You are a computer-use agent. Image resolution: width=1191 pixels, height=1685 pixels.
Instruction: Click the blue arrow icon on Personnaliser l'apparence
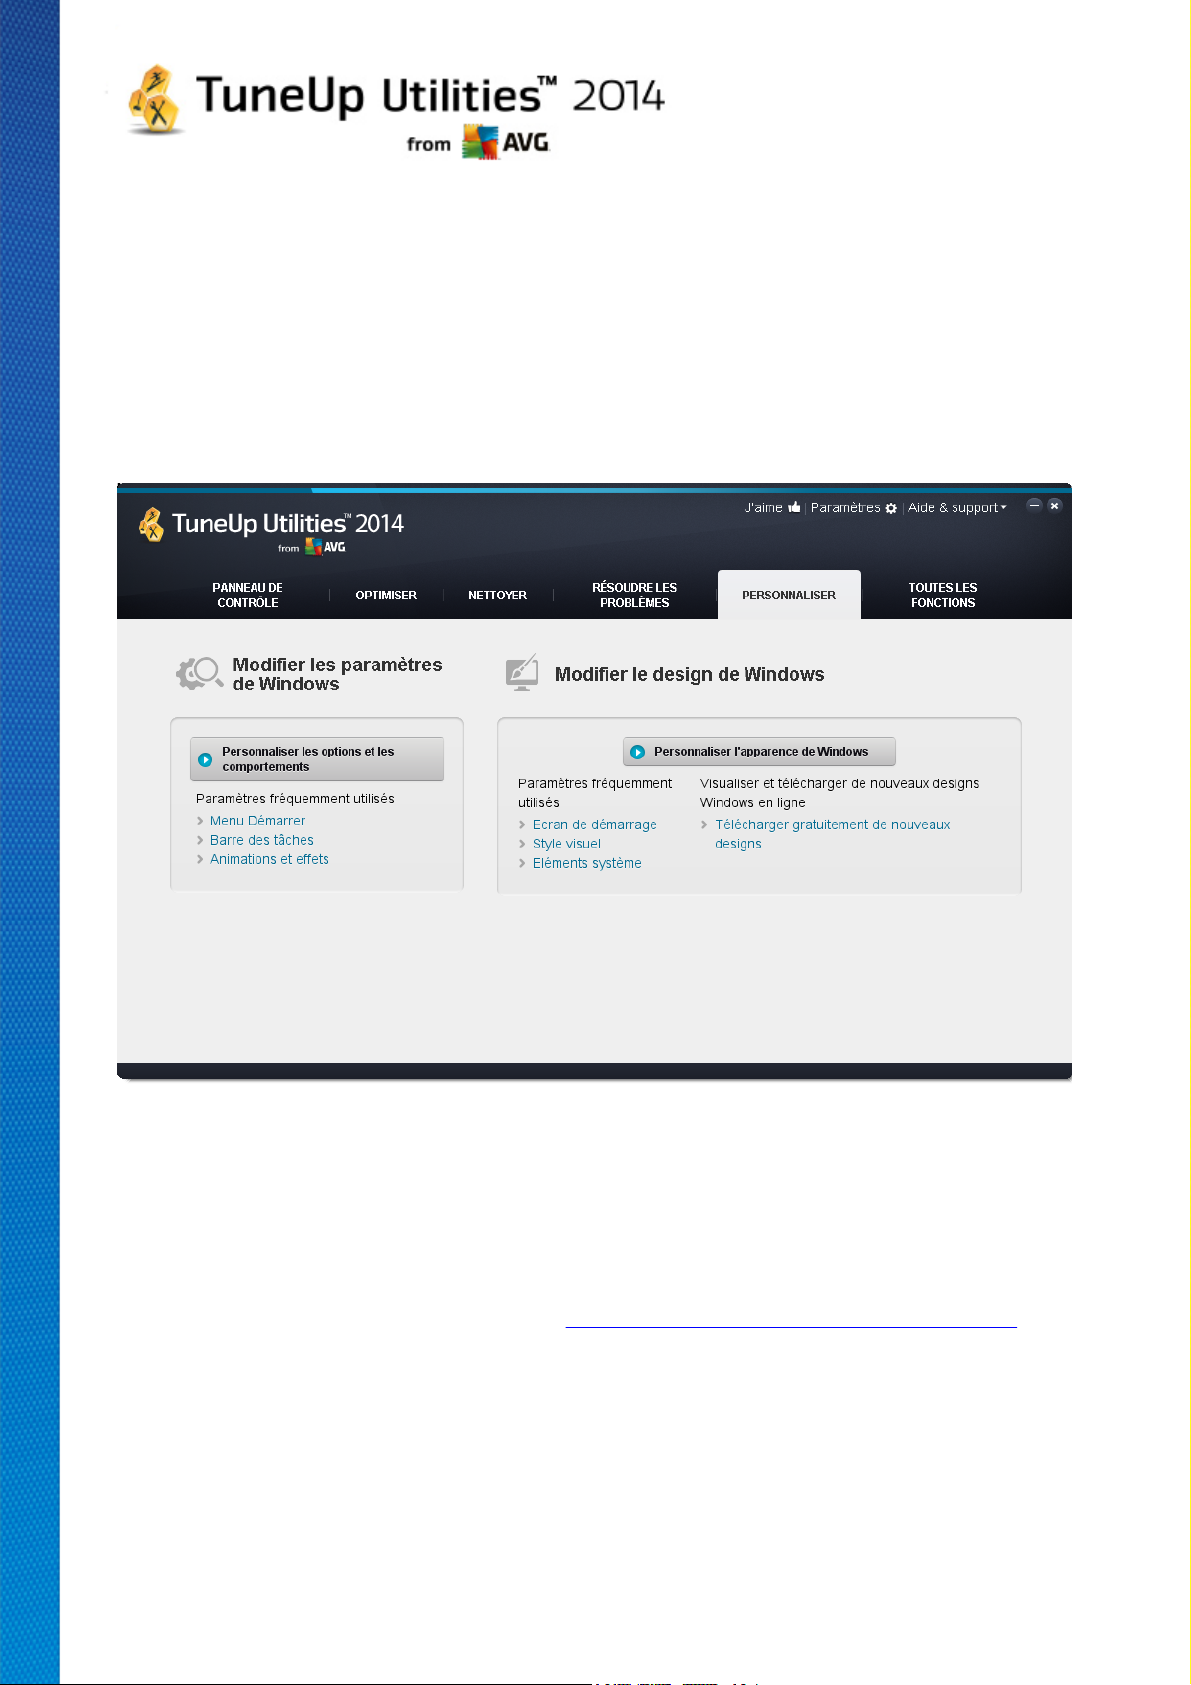(x=637, y=752)
